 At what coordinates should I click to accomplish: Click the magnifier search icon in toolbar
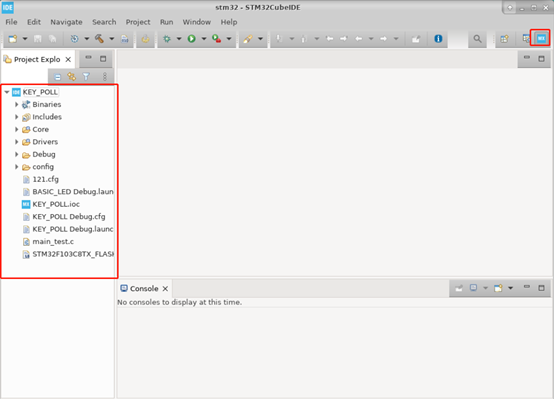477,39
